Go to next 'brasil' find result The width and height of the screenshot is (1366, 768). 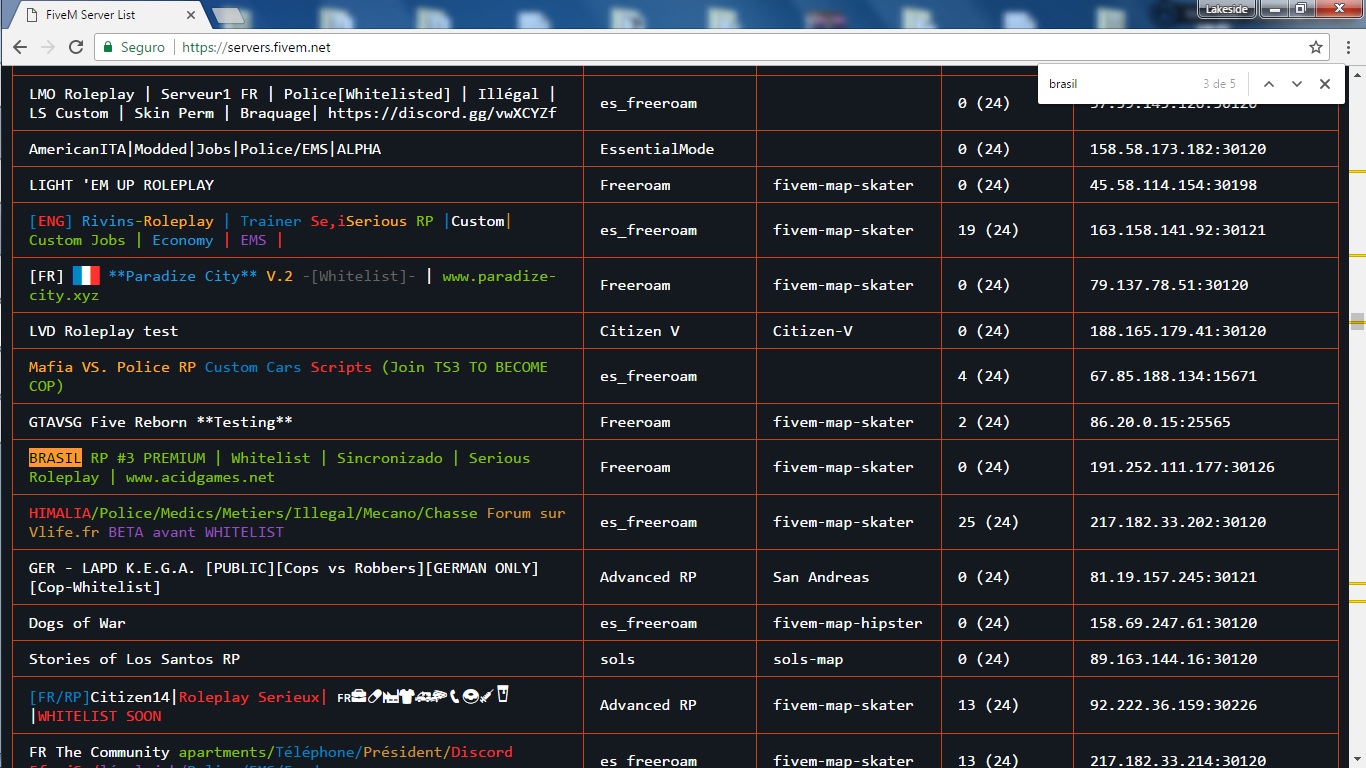pos(1297,84)
